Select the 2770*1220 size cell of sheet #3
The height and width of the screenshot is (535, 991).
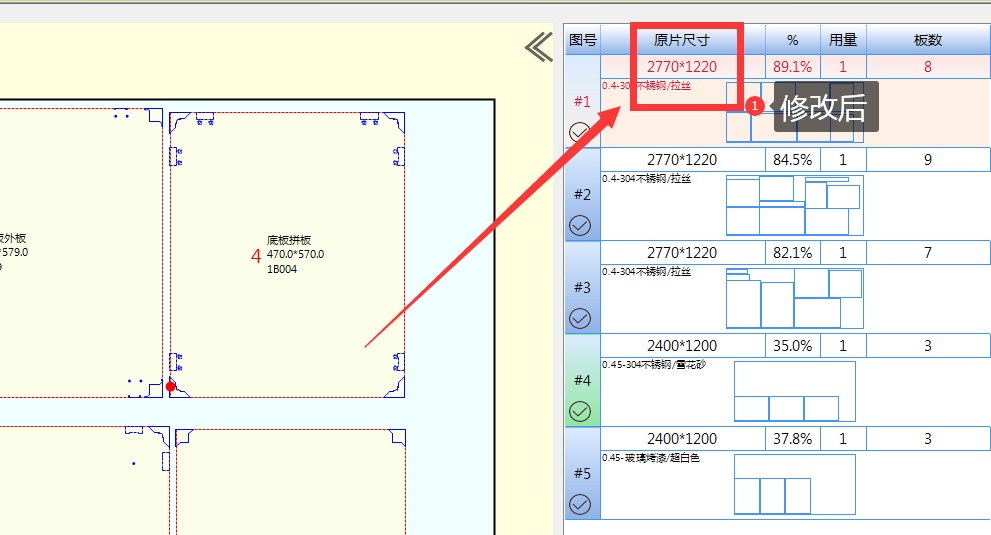pos(683,252)
